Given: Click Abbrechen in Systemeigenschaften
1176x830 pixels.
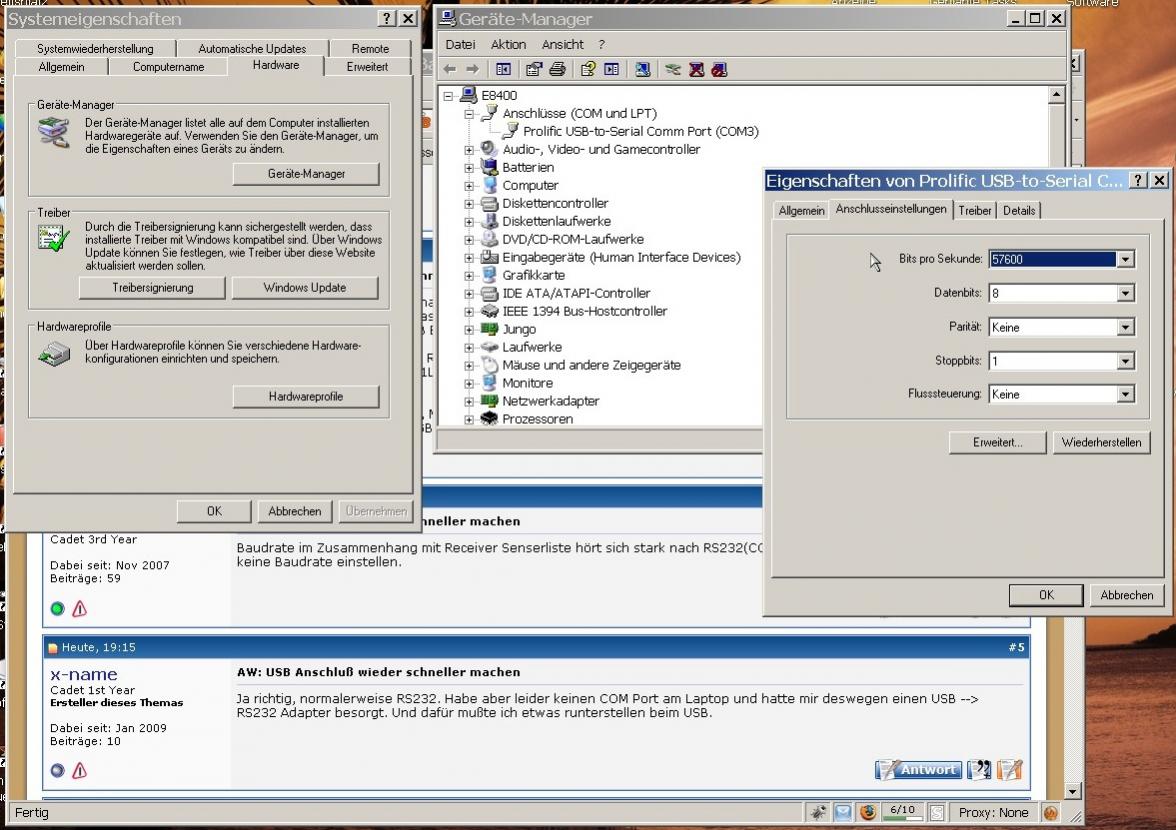Looking at the screenshot, I should [295, 511].
